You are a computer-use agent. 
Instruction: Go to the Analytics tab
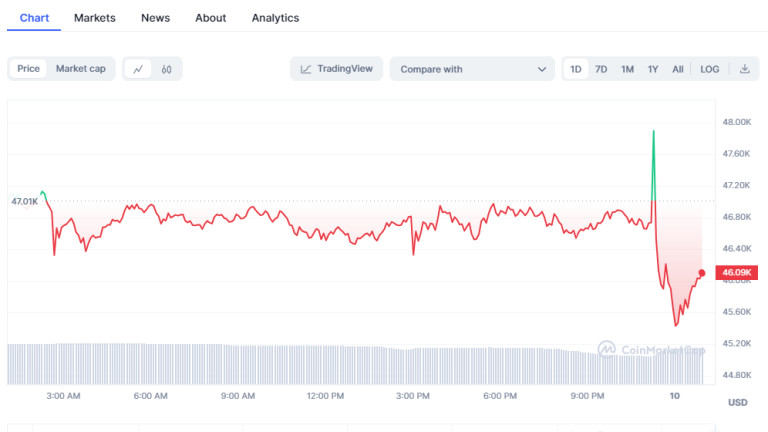click(x=275, y=18)
